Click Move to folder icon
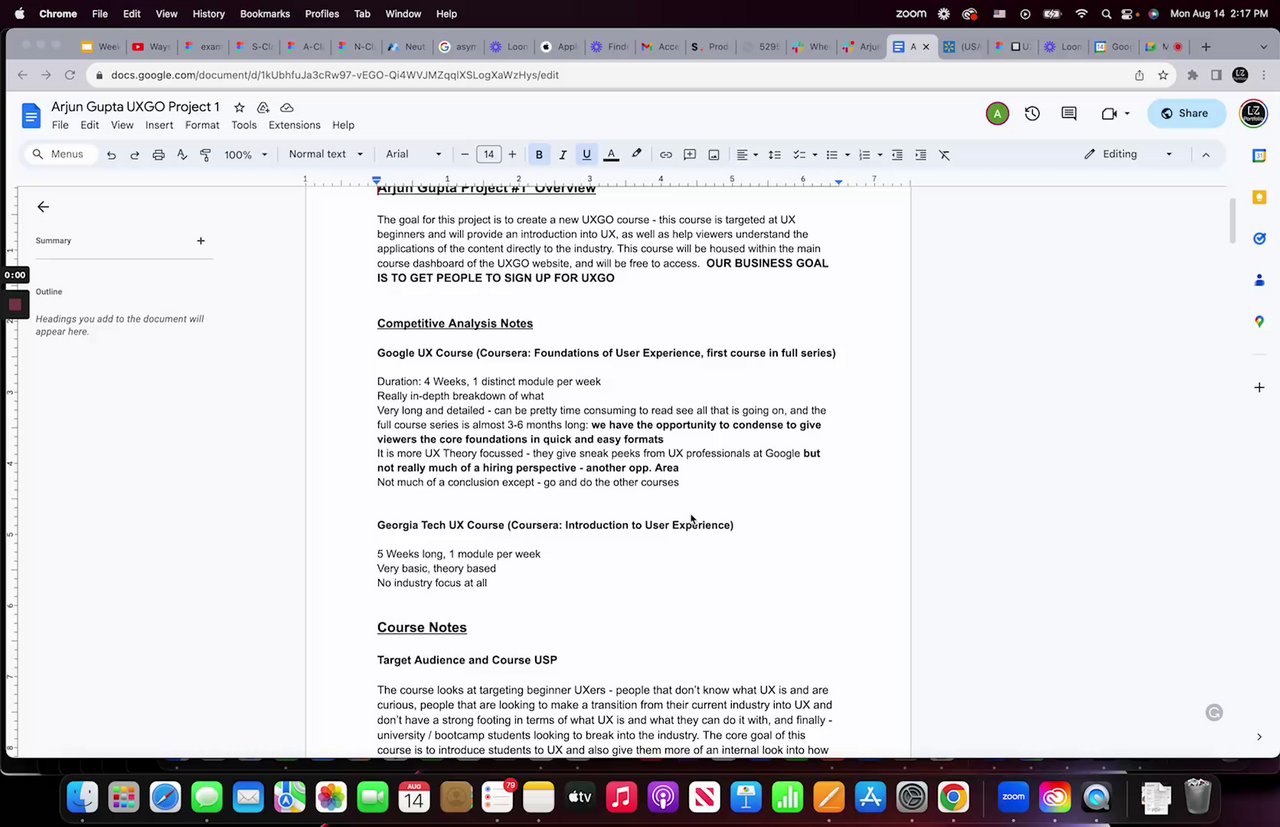Image resolution: width=1280 pixels, height=827 pixels. [263, 107]
